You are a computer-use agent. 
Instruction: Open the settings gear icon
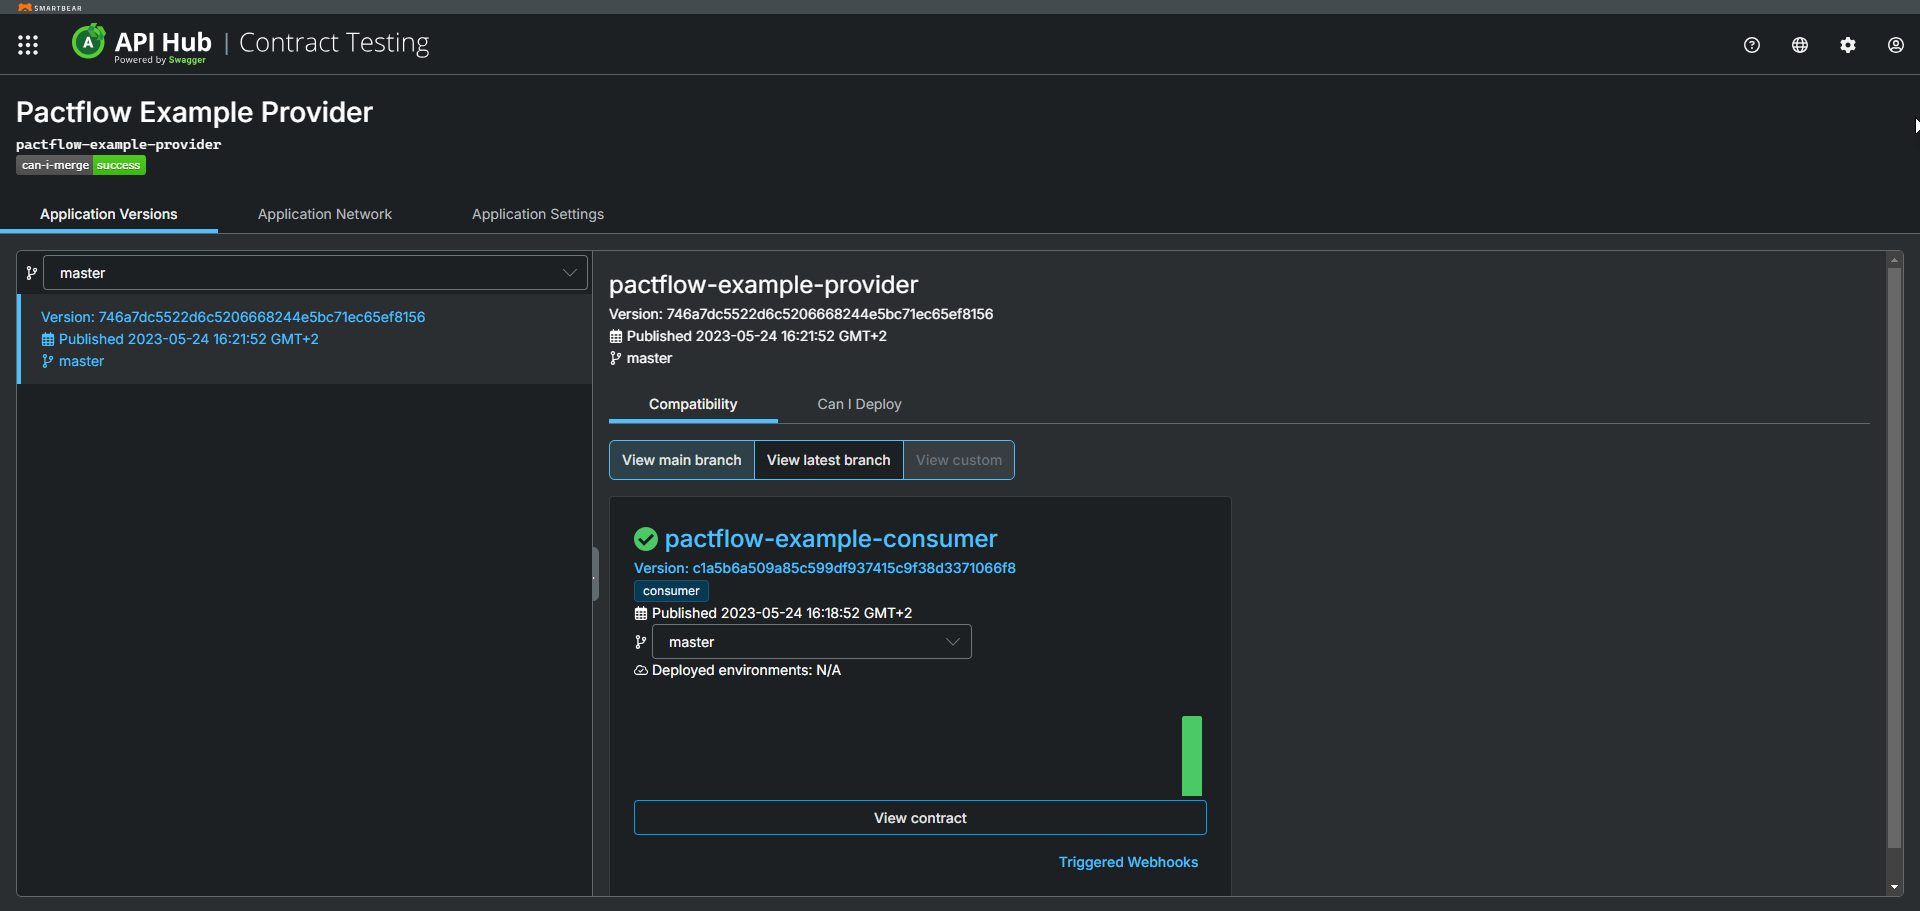1848,45
